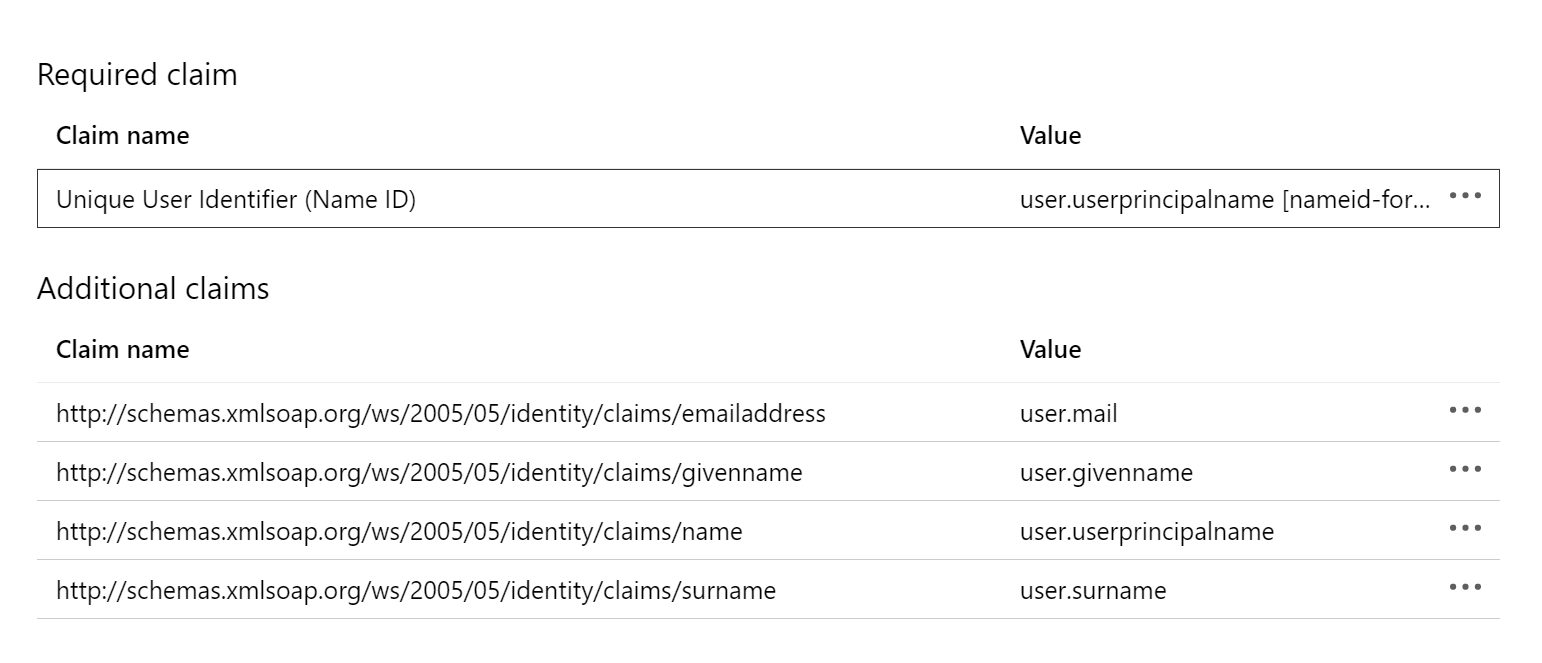Select user.userprincipalname value in the claims/name row
Image resolution: width=1542 pixels, height=663 pixels.
(x=1146, y=531)
